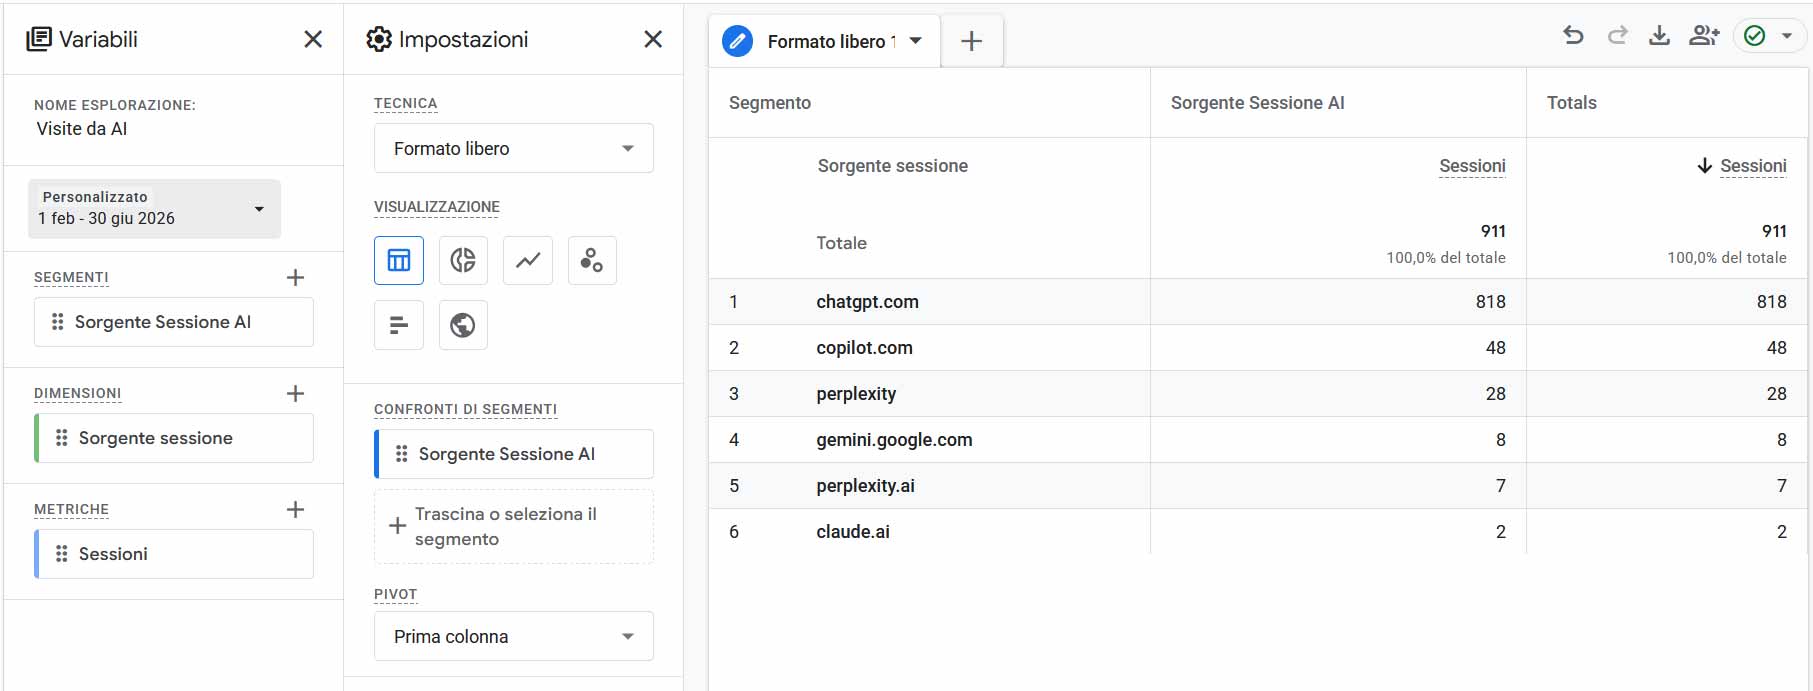Open the date range dropdown 1 feb - 30 giu 2026
The height and width of the screenshot is (691, 1813).
[154, 209]
